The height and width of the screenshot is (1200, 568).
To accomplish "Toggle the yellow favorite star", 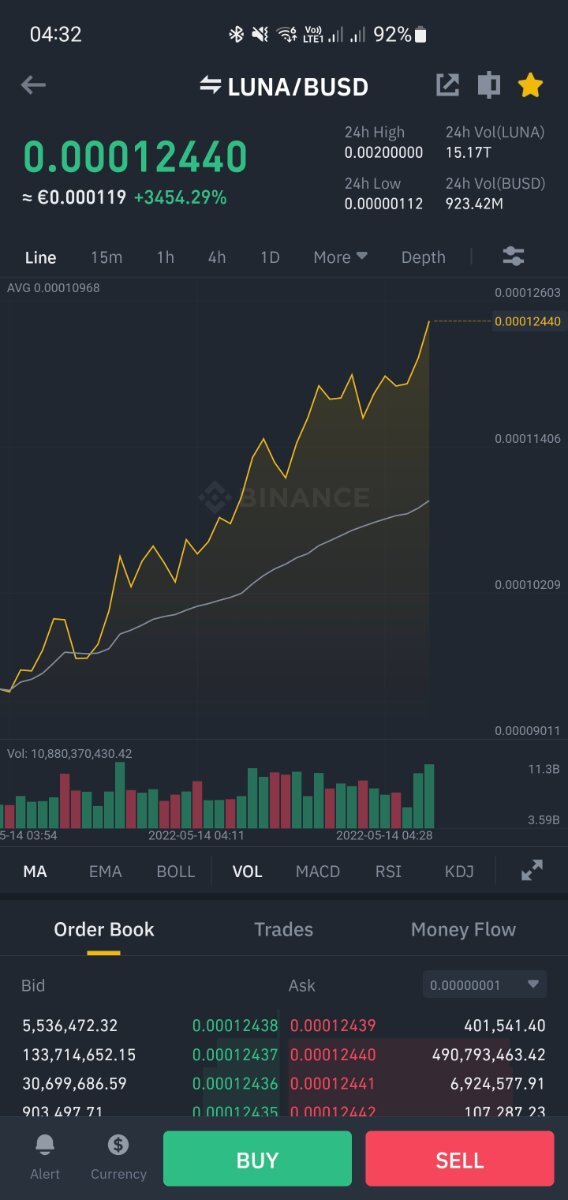I will coord(530,85).
